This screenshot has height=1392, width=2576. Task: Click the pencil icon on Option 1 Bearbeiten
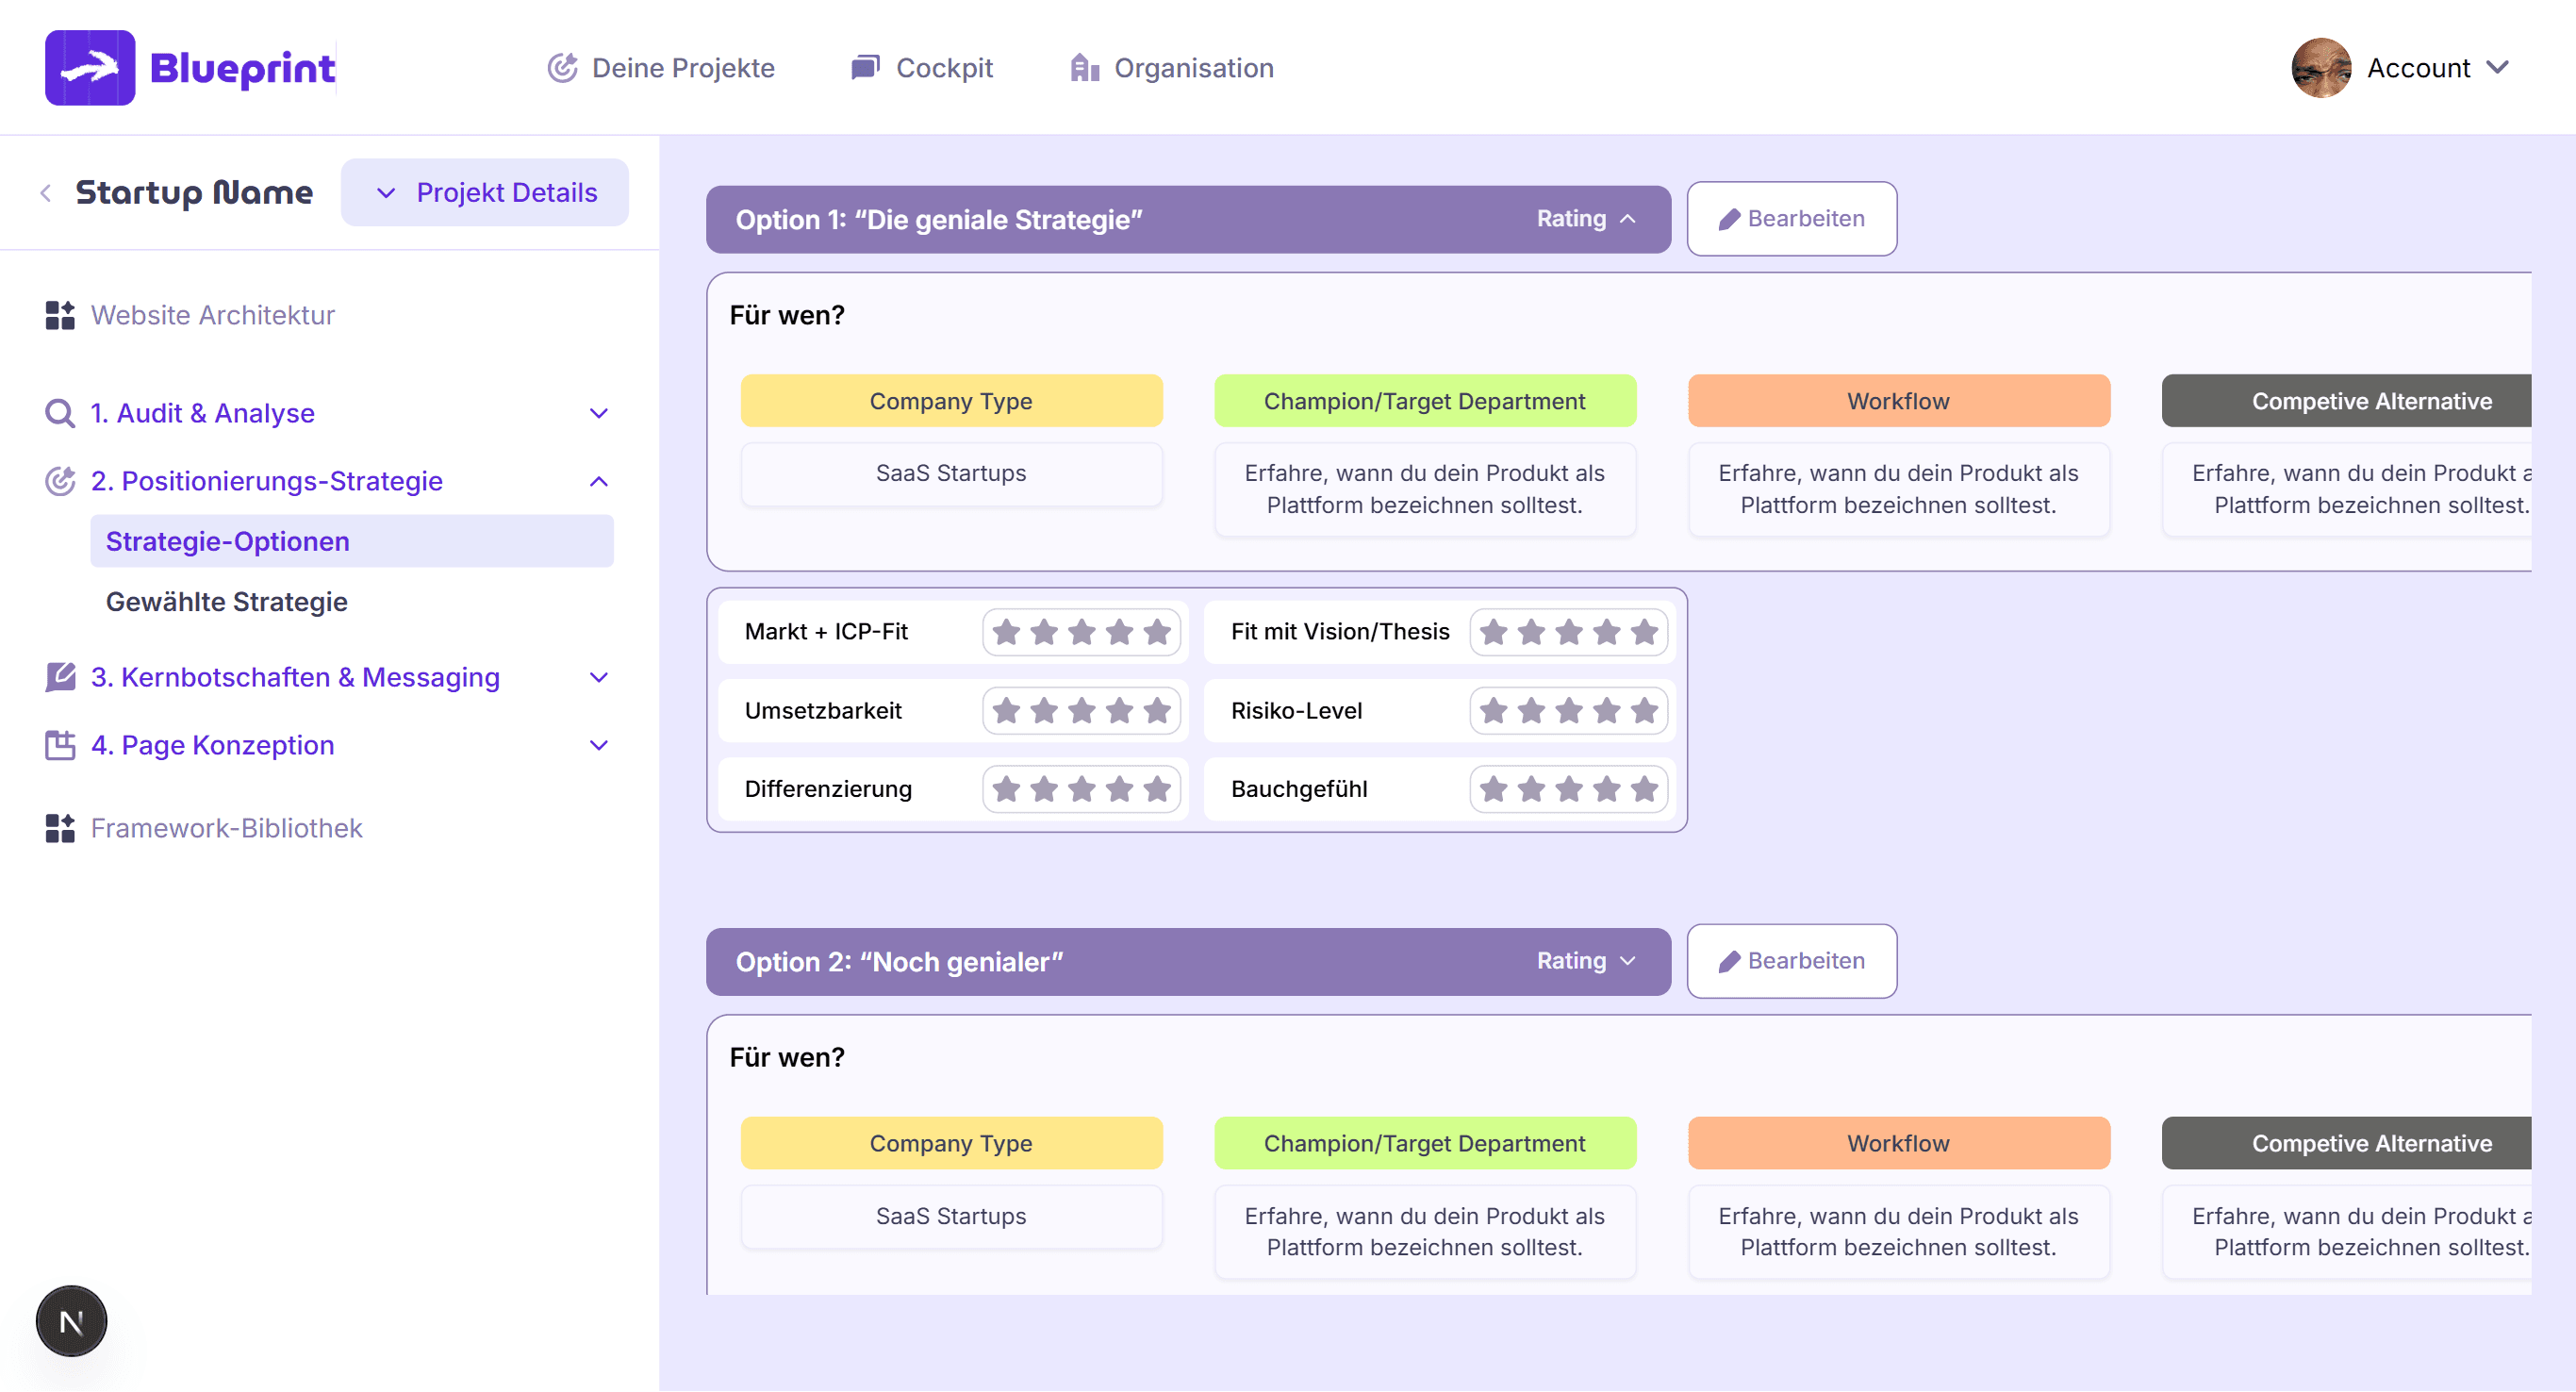click(1729, 219)
